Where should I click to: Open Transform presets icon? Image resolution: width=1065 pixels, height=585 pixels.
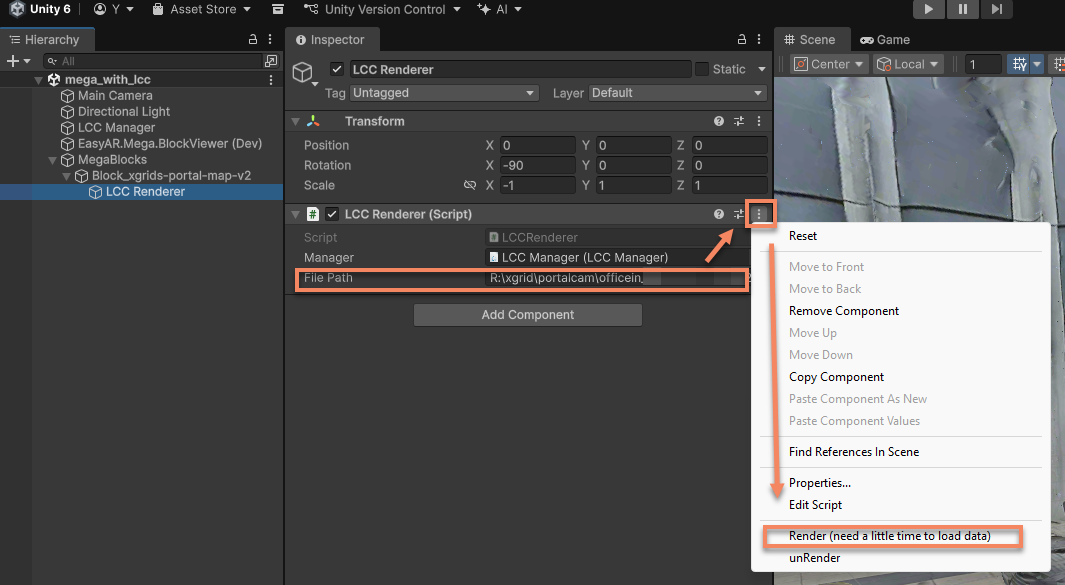pyautogui.click(x=739, y=121)
